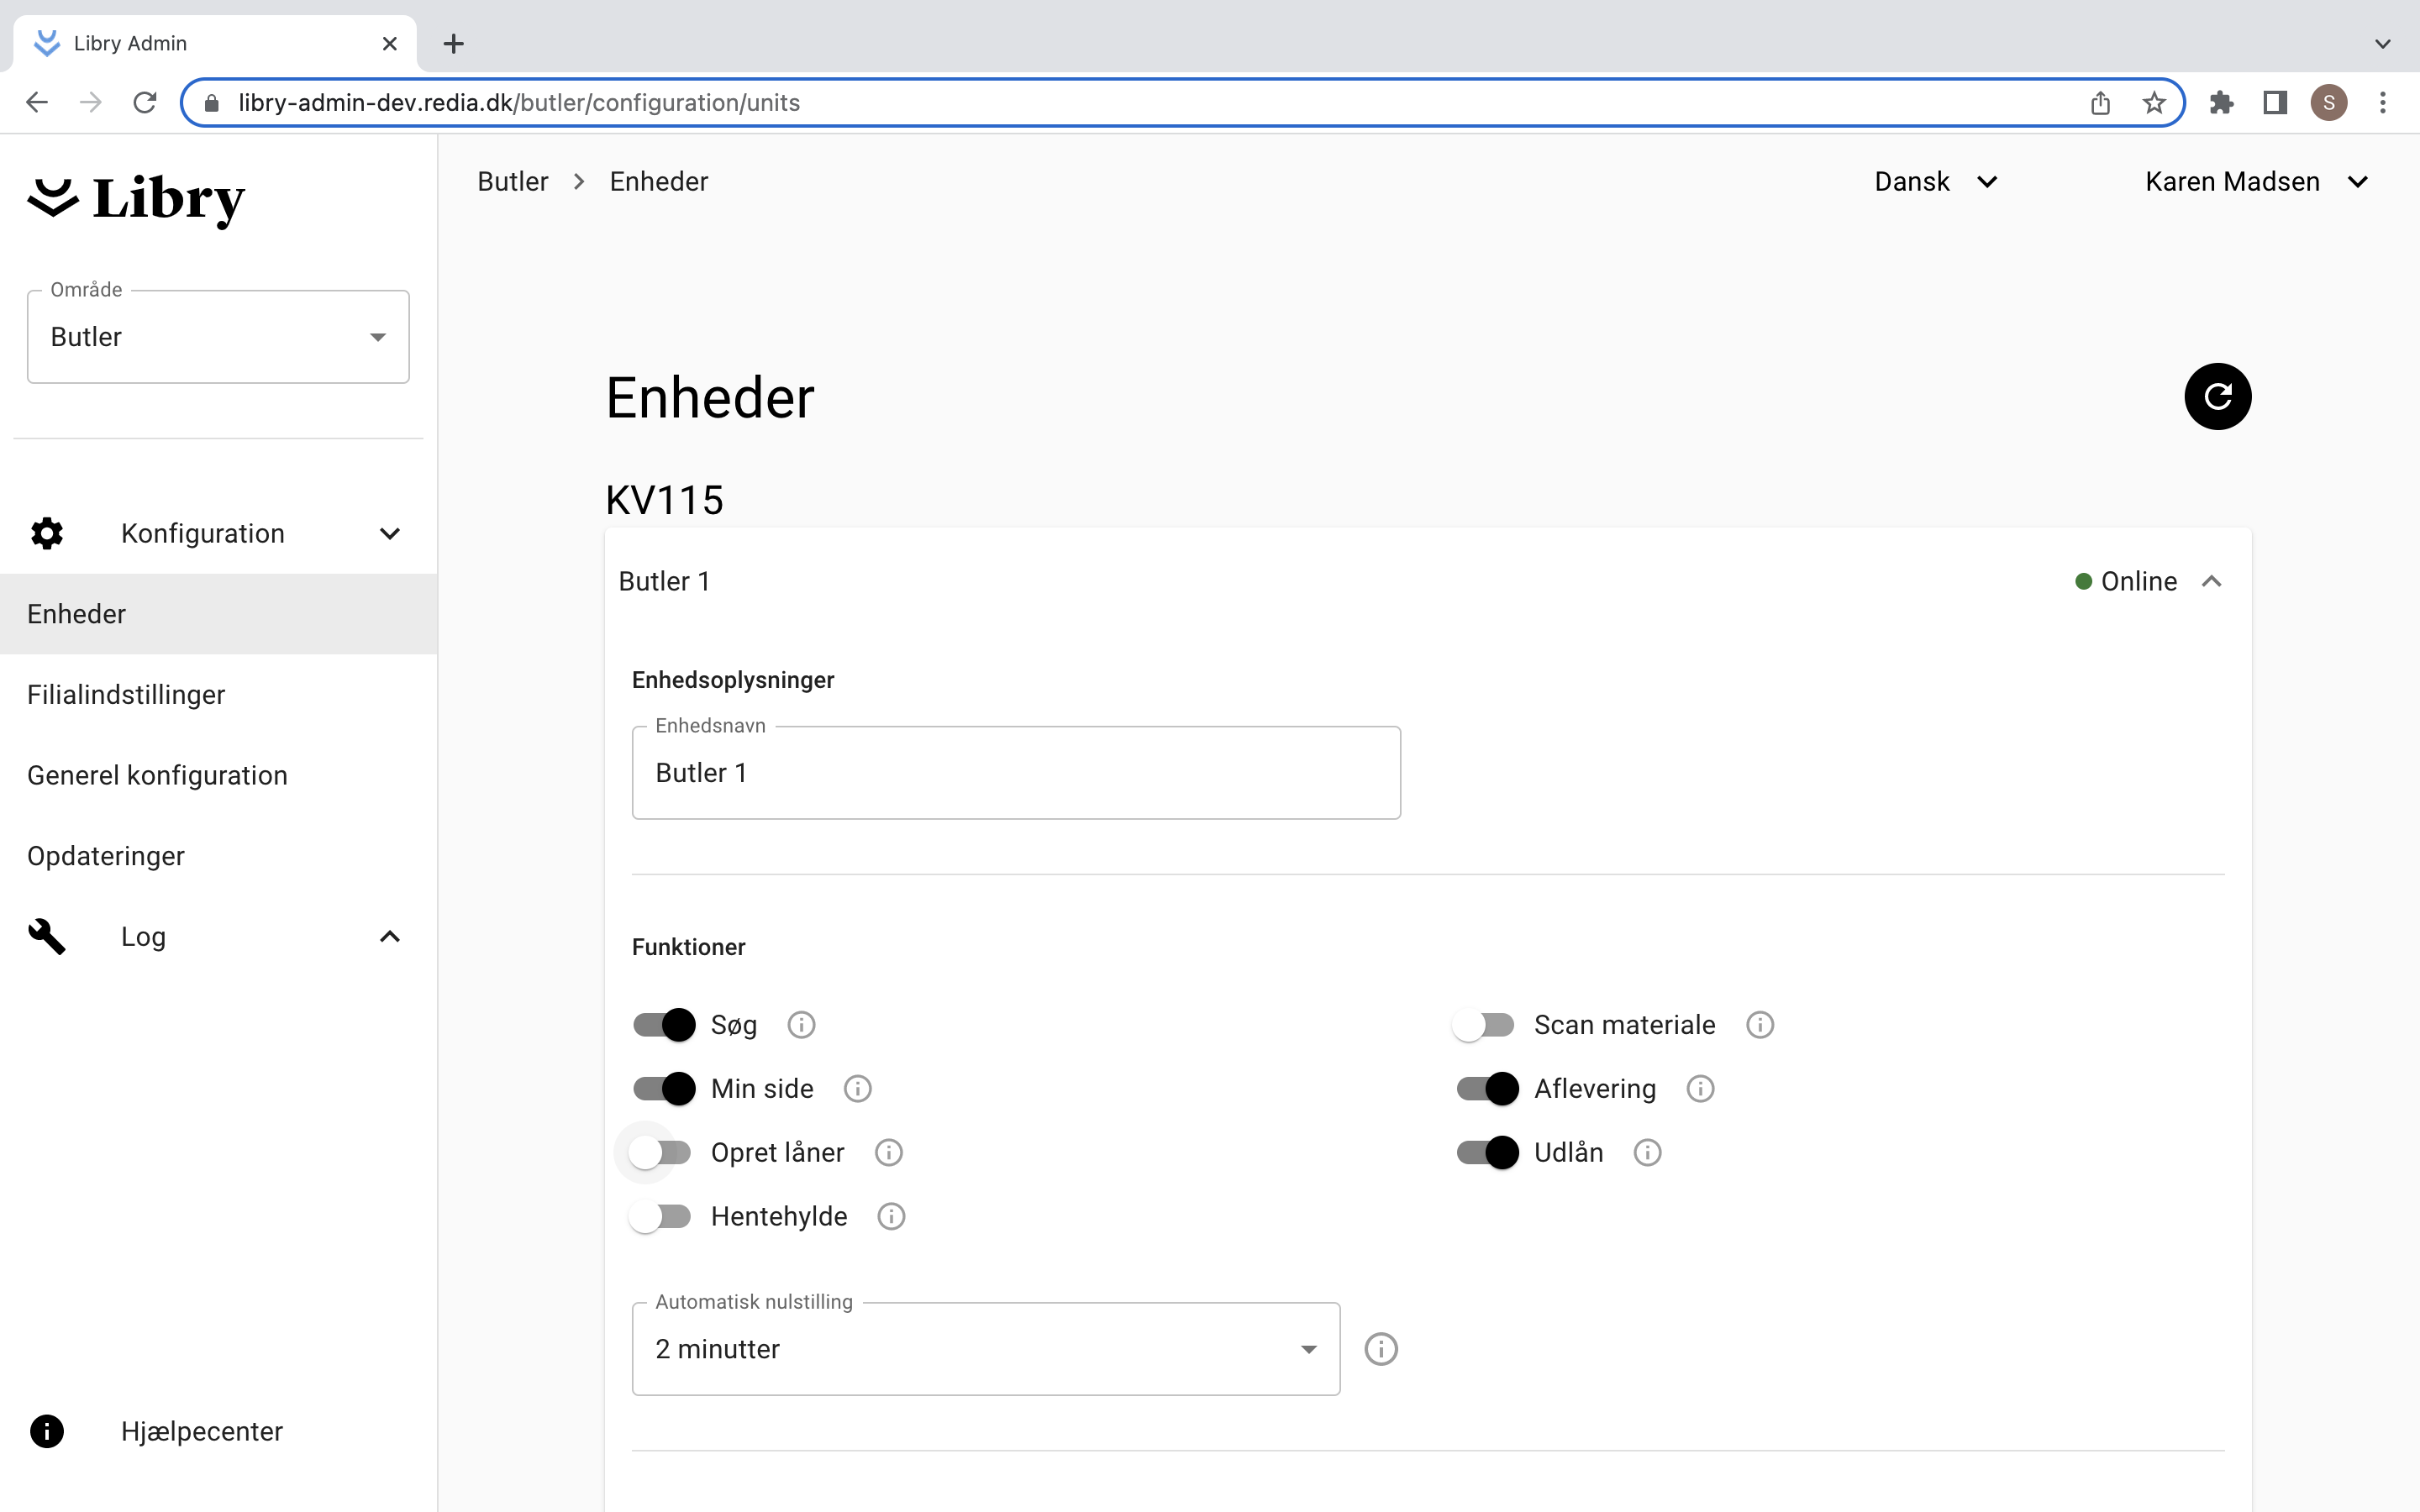The width and height of the screenshot is (2420, 1512).
Task: Enable the Opret låner toggle
Action: (660, 1153)
